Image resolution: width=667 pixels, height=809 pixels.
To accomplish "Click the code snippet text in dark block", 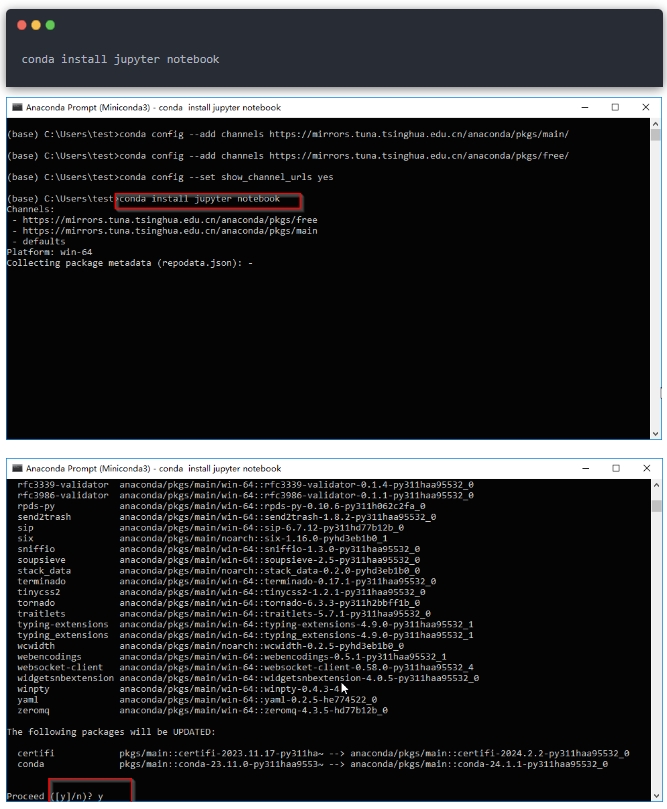I will (120, 59).
